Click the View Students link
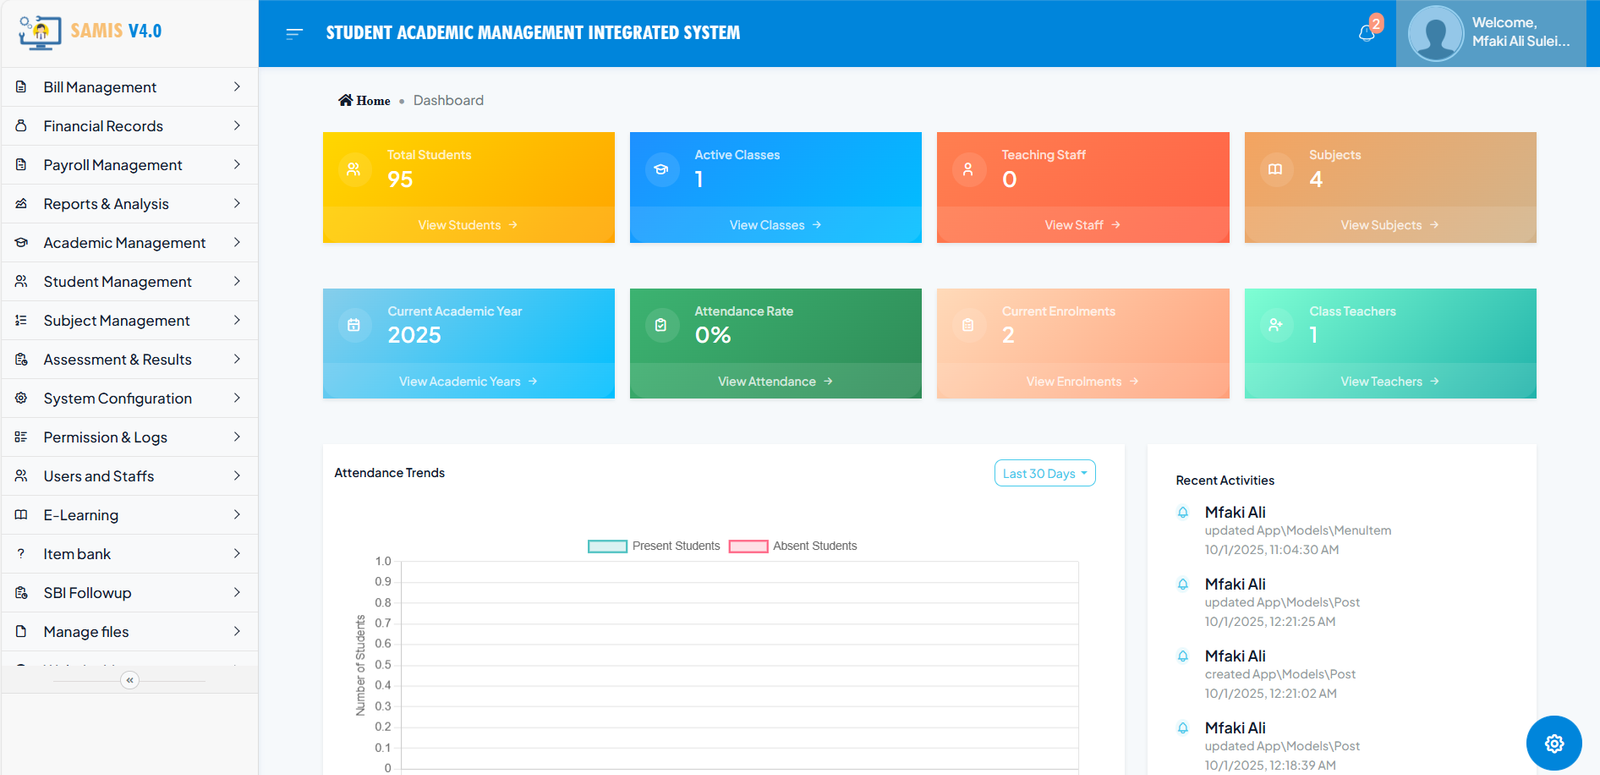1600x775 pixels. (467, 225)
